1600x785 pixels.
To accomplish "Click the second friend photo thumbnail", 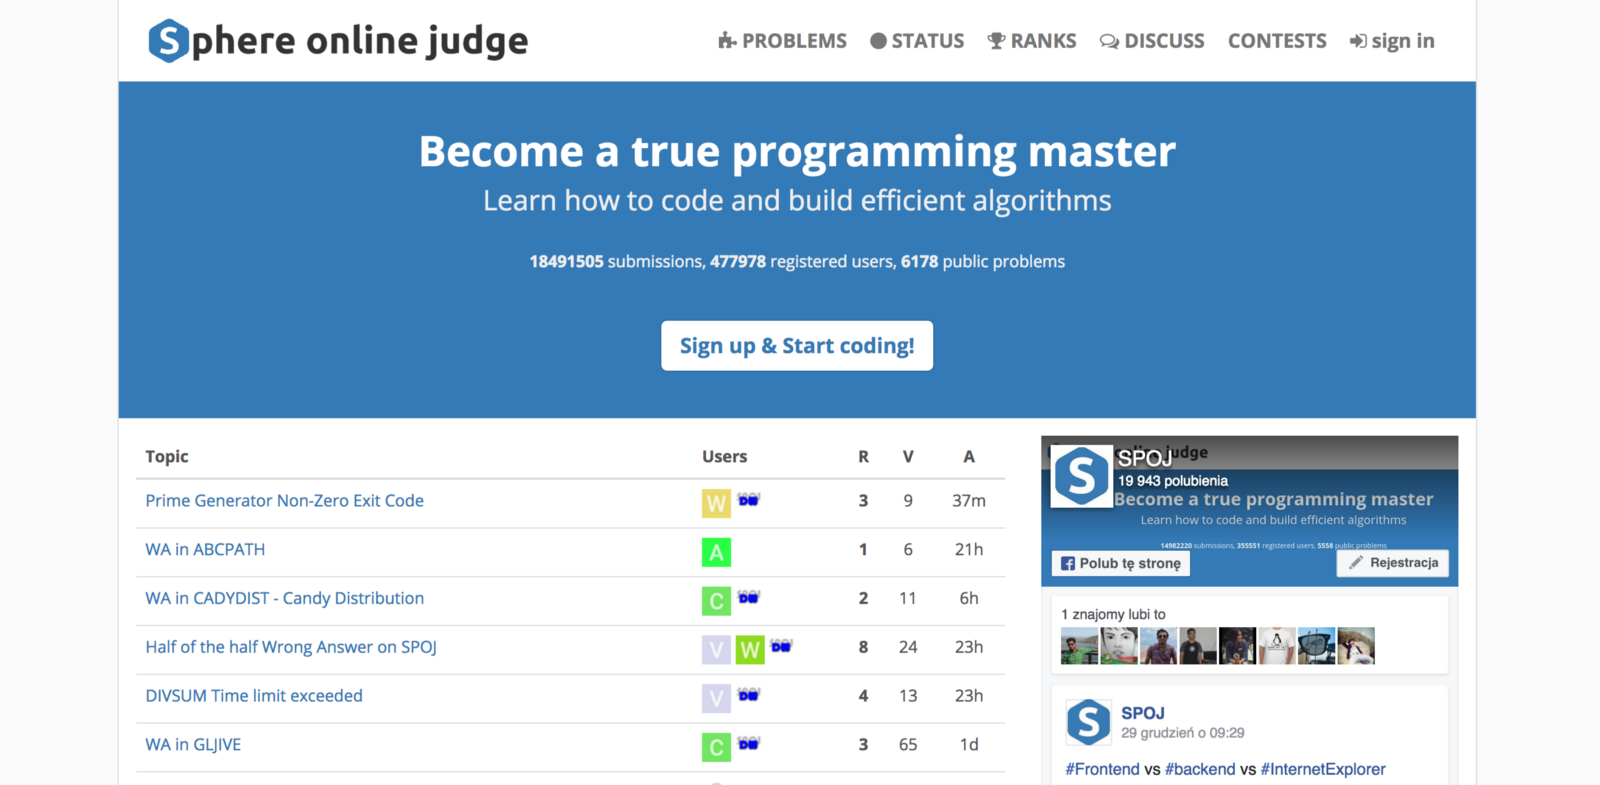I will [x=1119, y=646].
